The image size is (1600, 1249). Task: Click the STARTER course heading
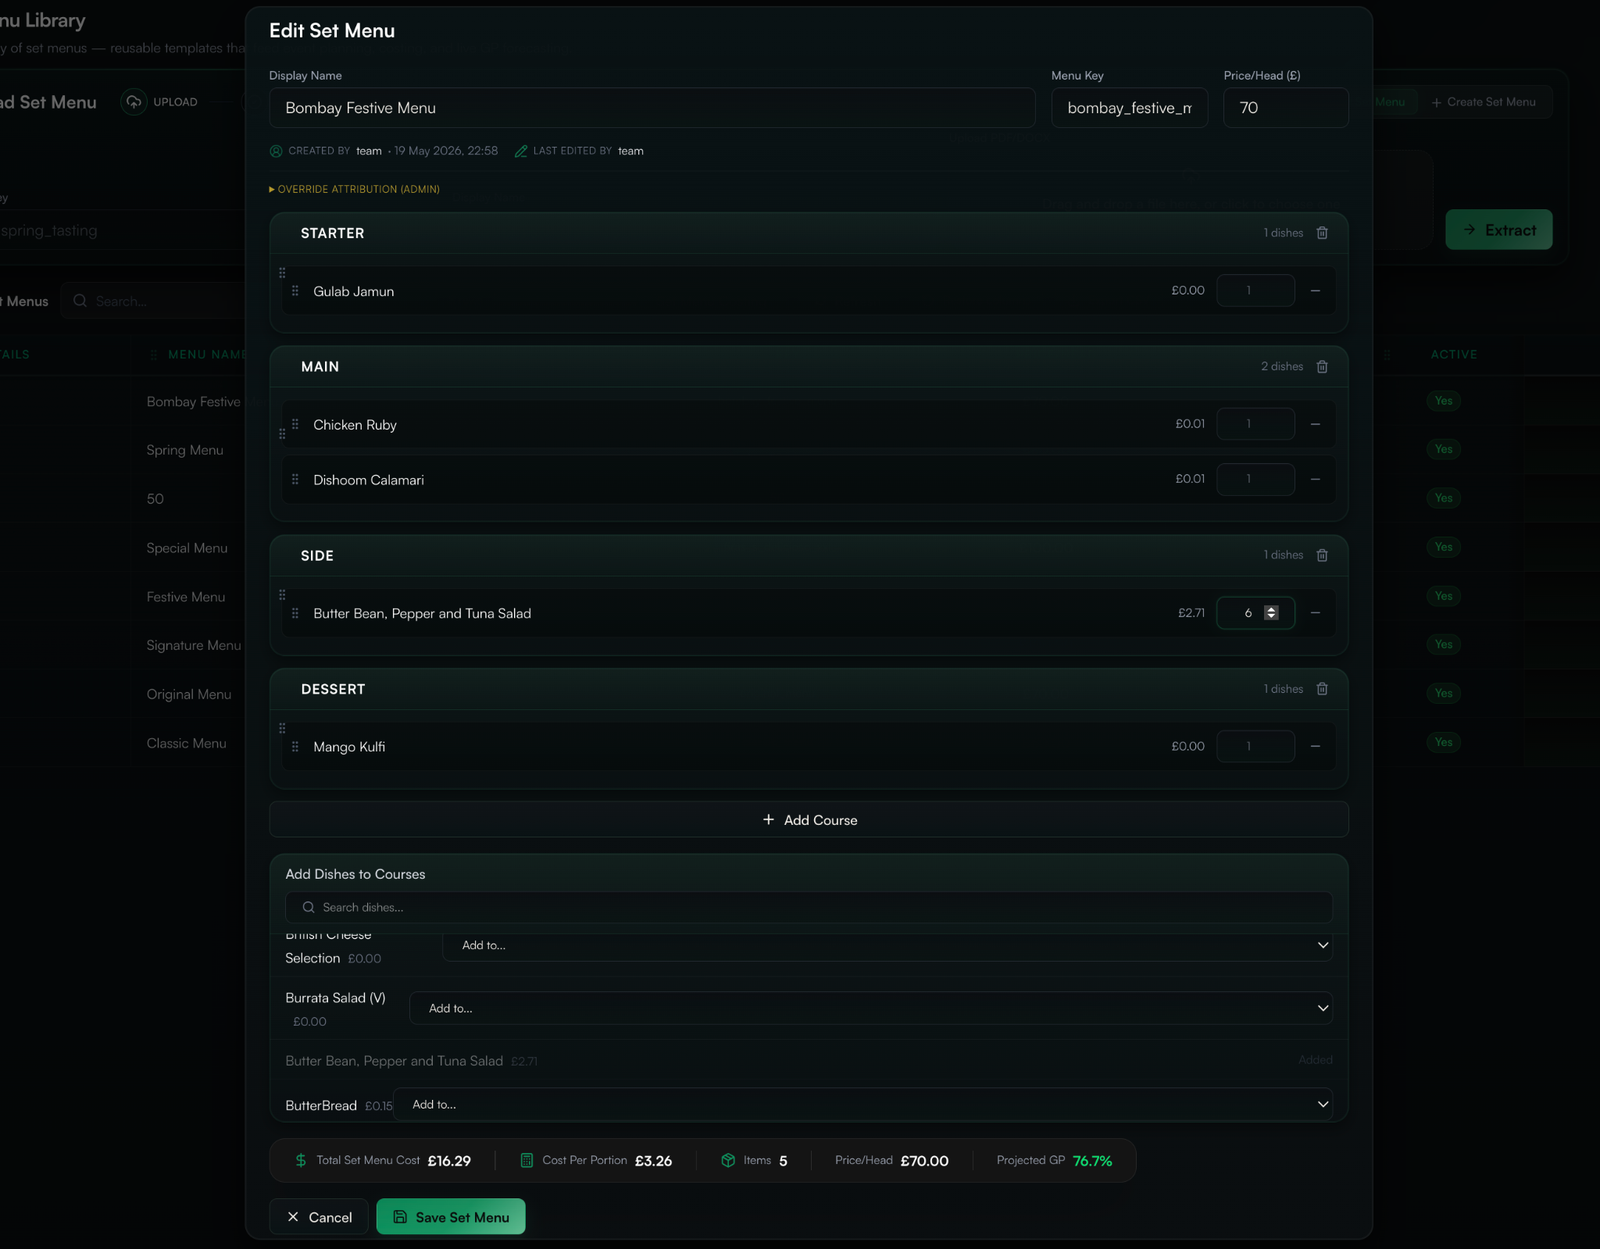coord(333,233)
